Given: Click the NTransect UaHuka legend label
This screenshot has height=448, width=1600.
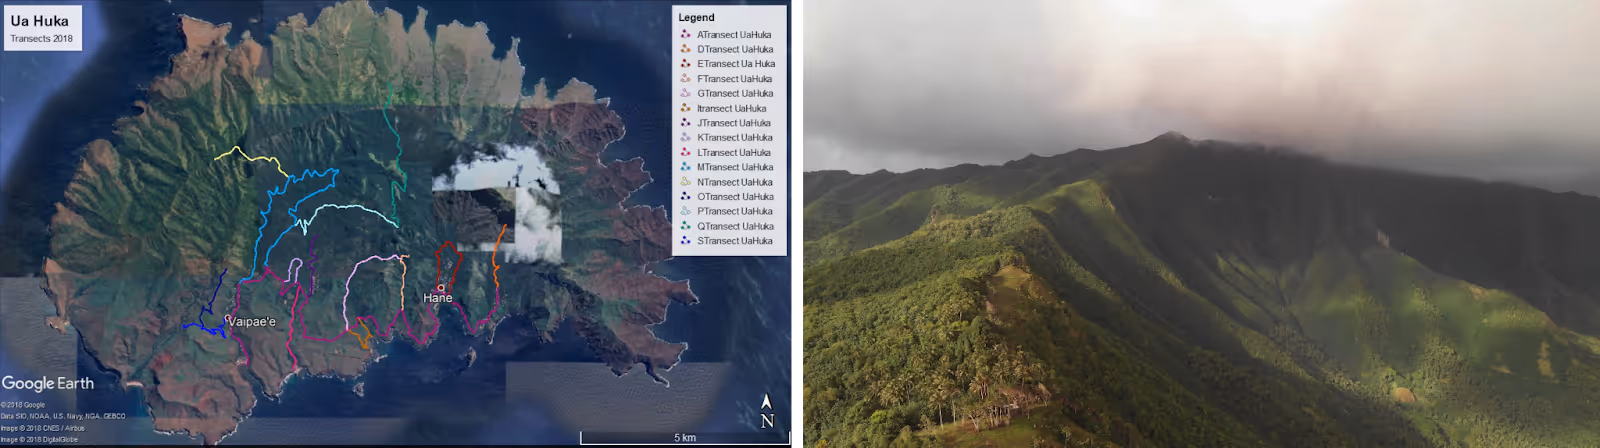Looking at the screenshot, I should click(734, 182).
